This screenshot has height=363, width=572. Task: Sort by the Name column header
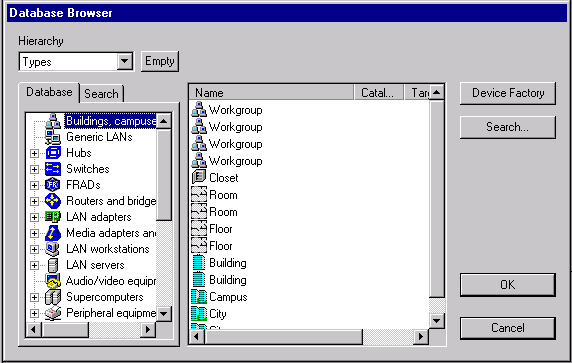pyautogui.click(x=272, y=93)
